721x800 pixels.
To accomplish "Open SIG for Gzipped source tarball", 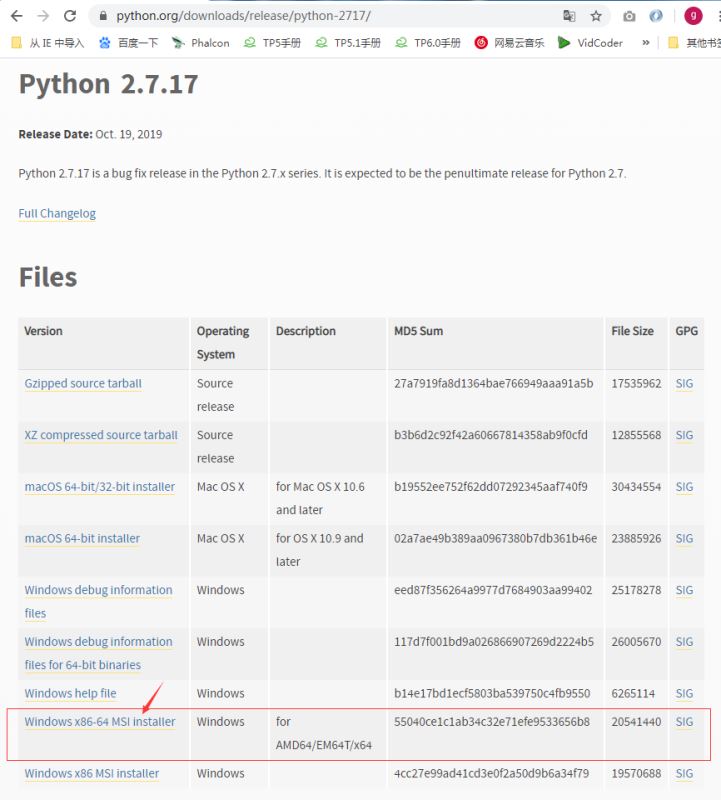I will point(684,384).
